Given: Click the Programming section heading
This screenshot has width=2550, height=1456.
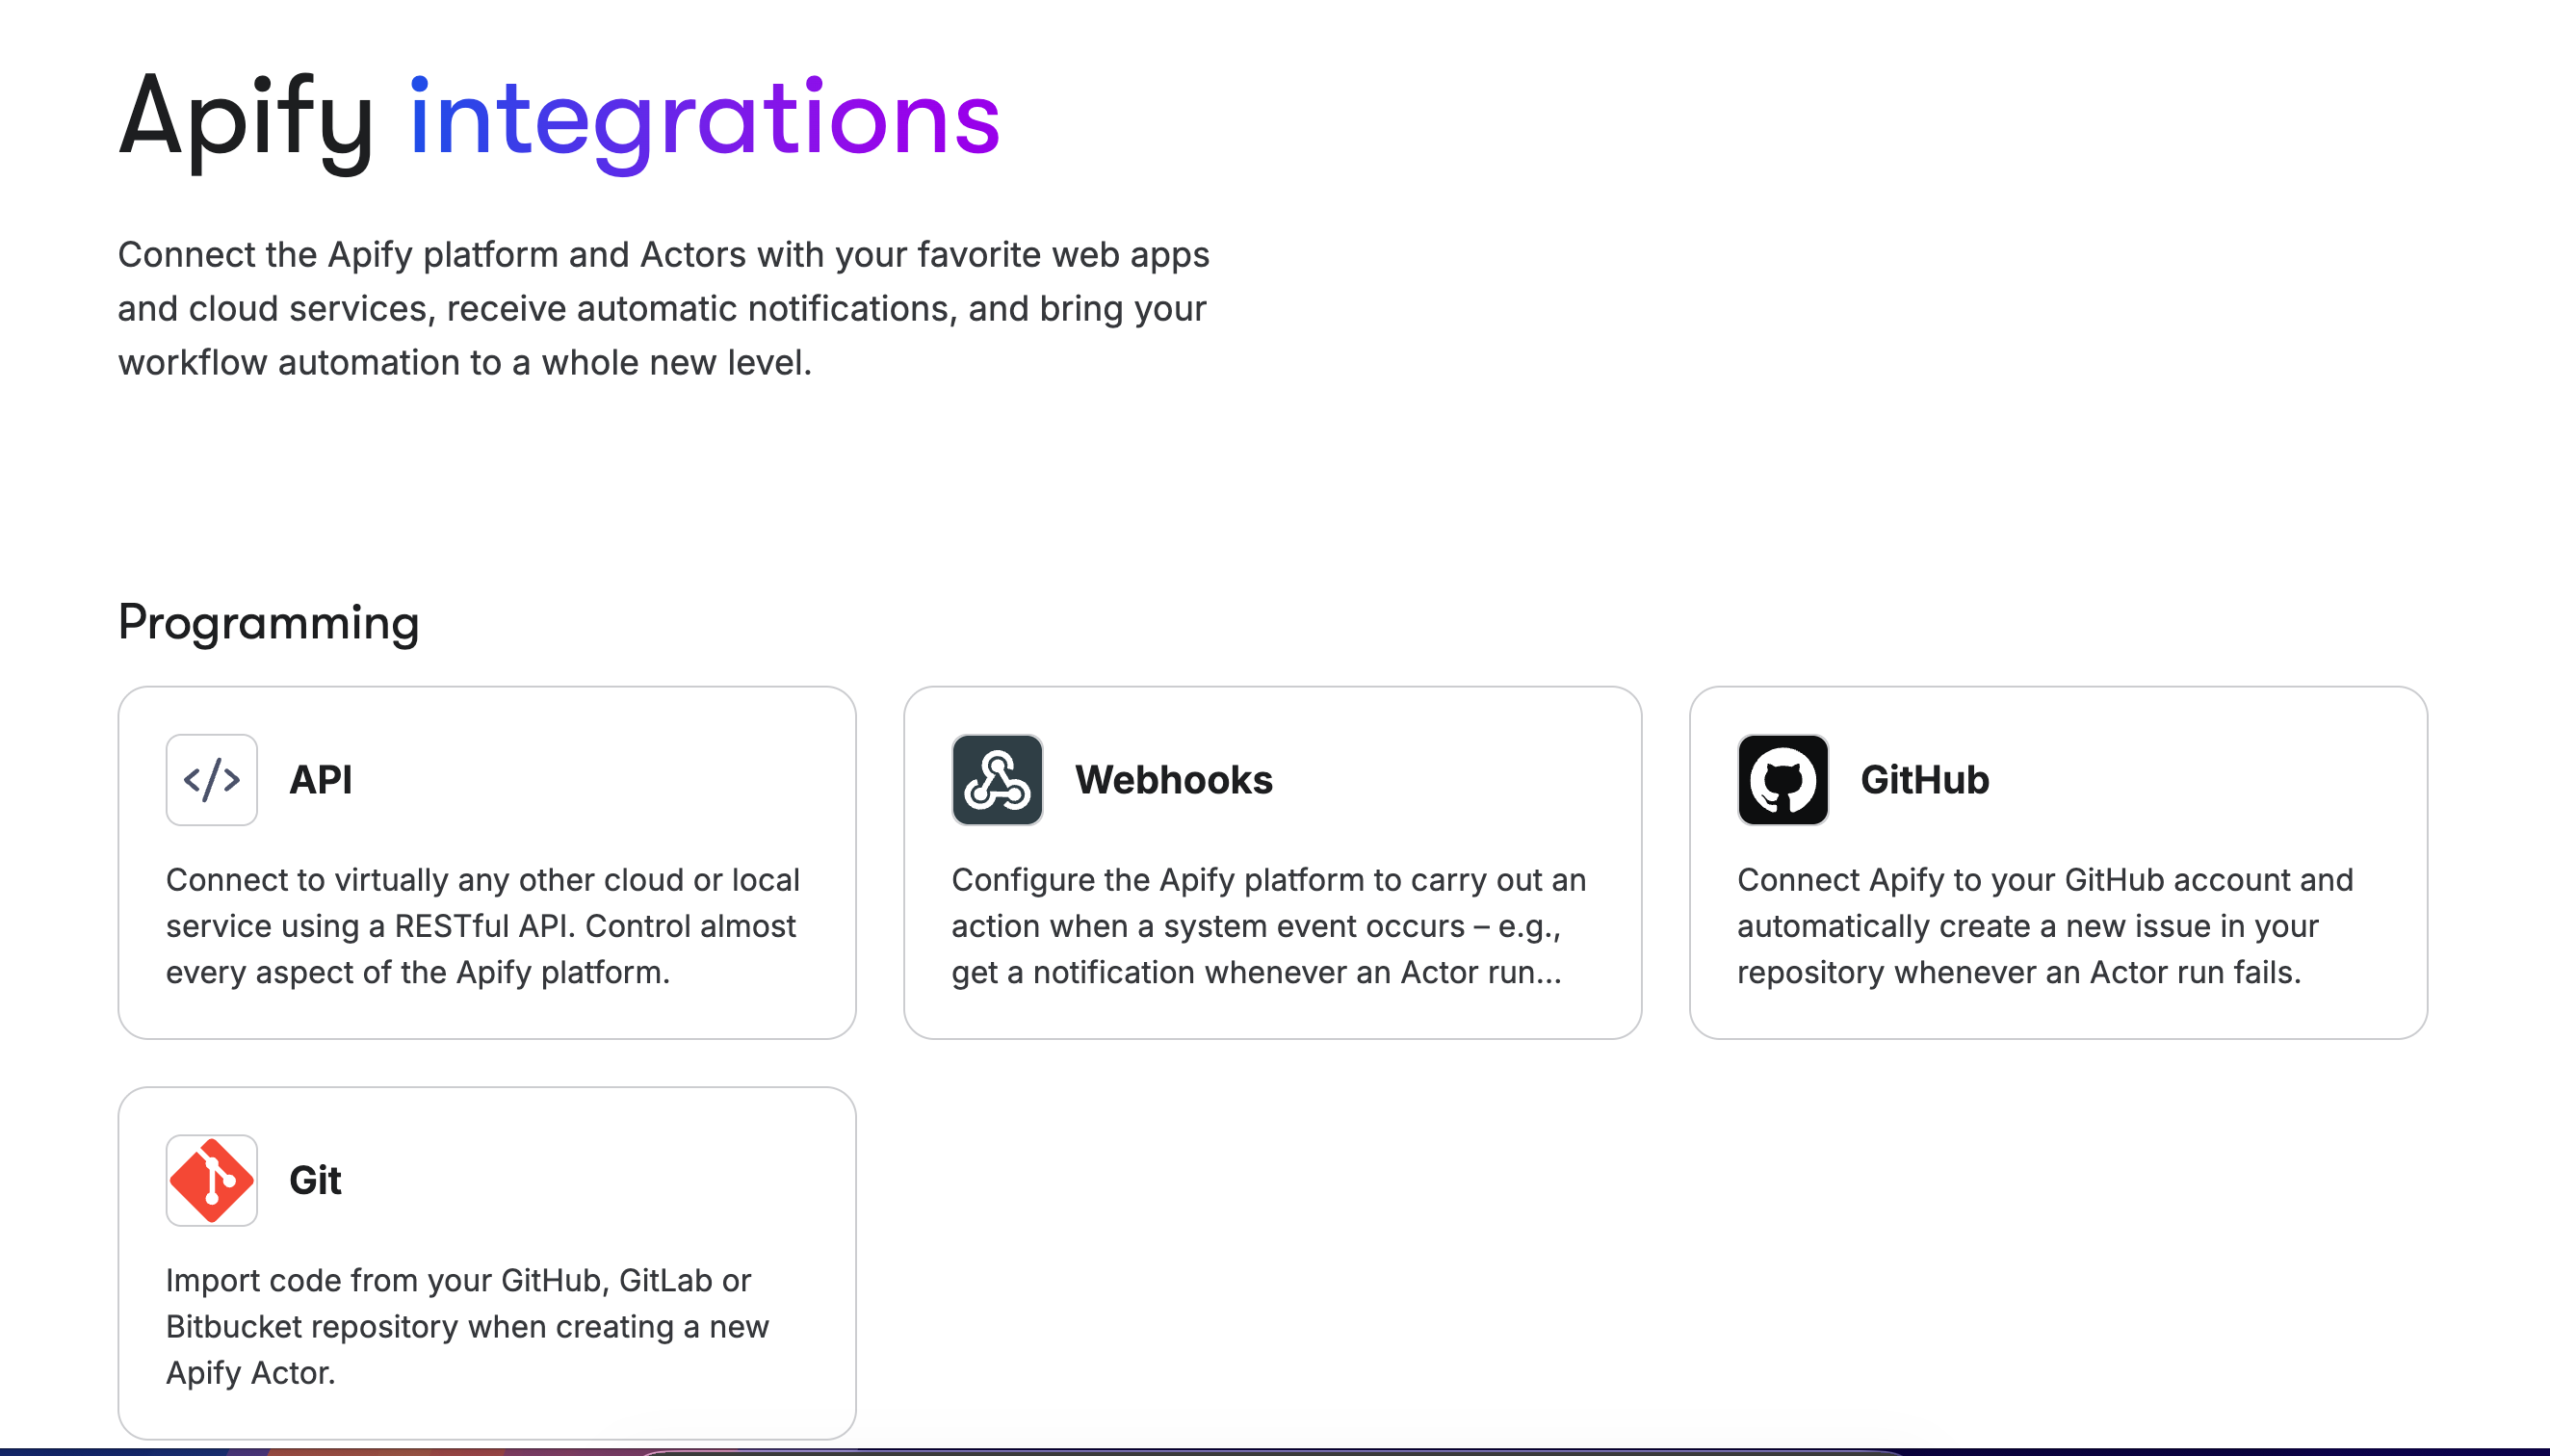Looking at the screenshot, I should pyautogui.click(x=268, y=622).
